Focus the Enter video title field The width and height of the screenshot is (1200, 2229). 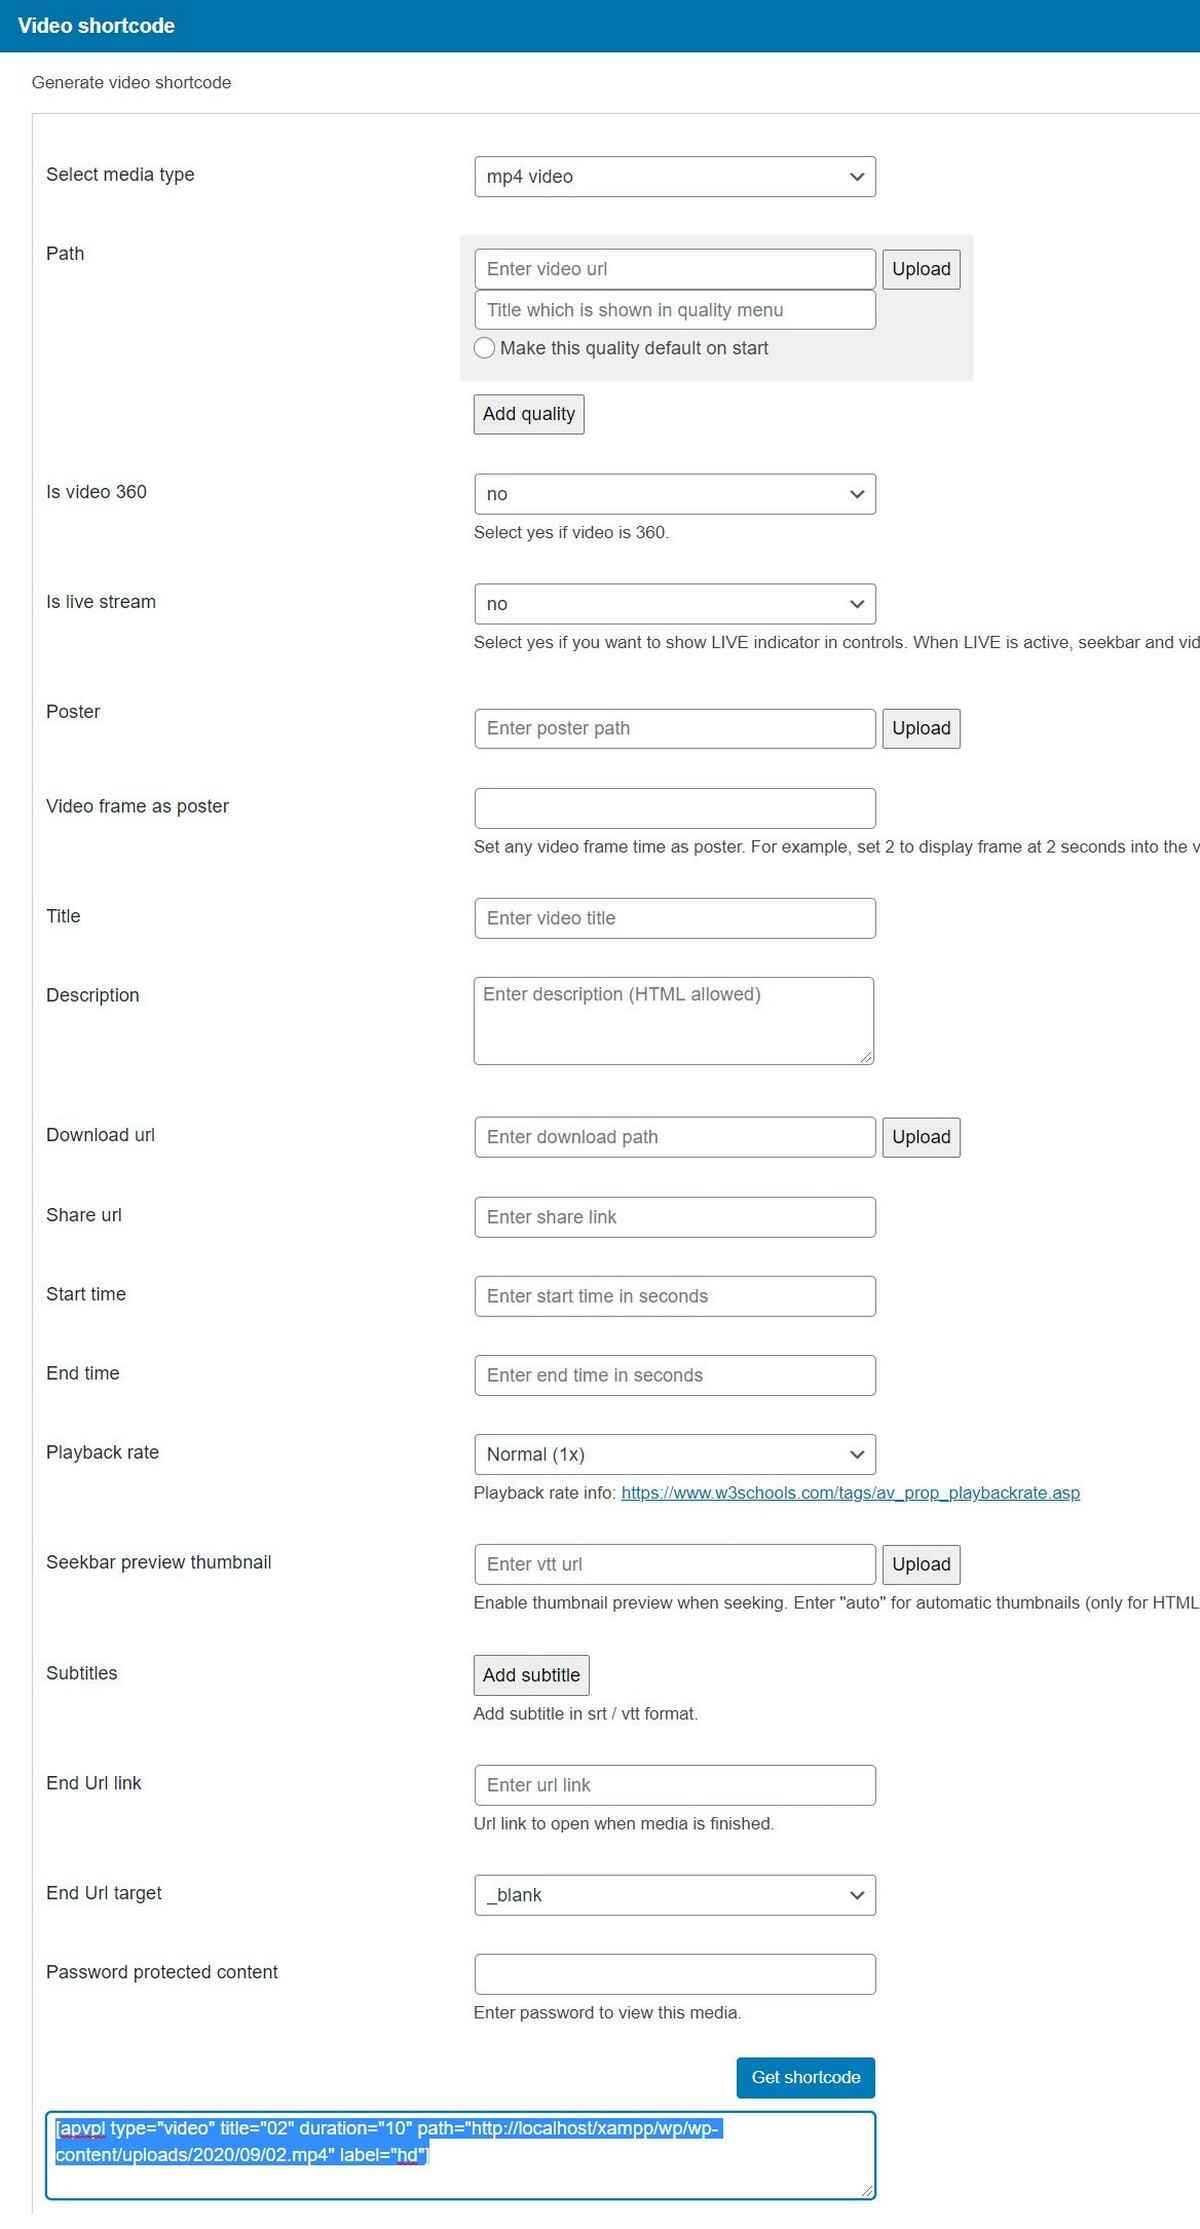(675, 918)
